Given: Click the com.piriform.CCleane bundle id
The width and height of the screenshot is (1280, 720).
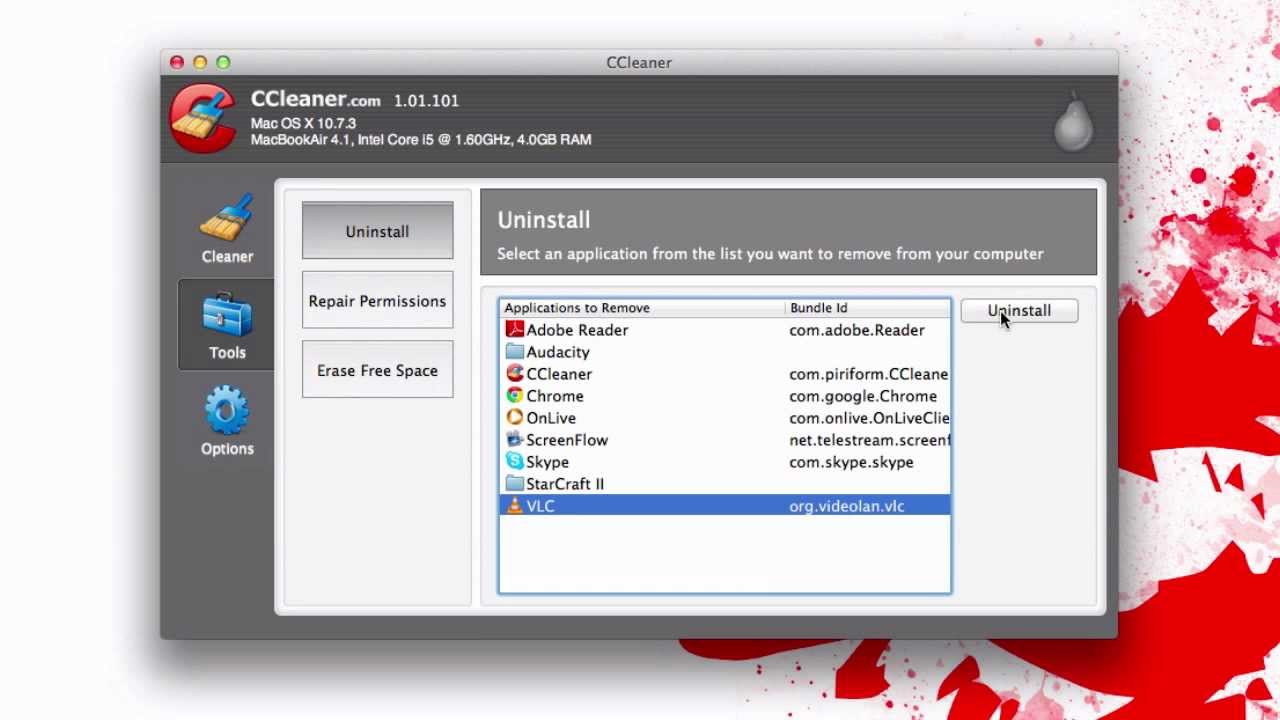Looking at the screenshot, I should coord(868,374).
